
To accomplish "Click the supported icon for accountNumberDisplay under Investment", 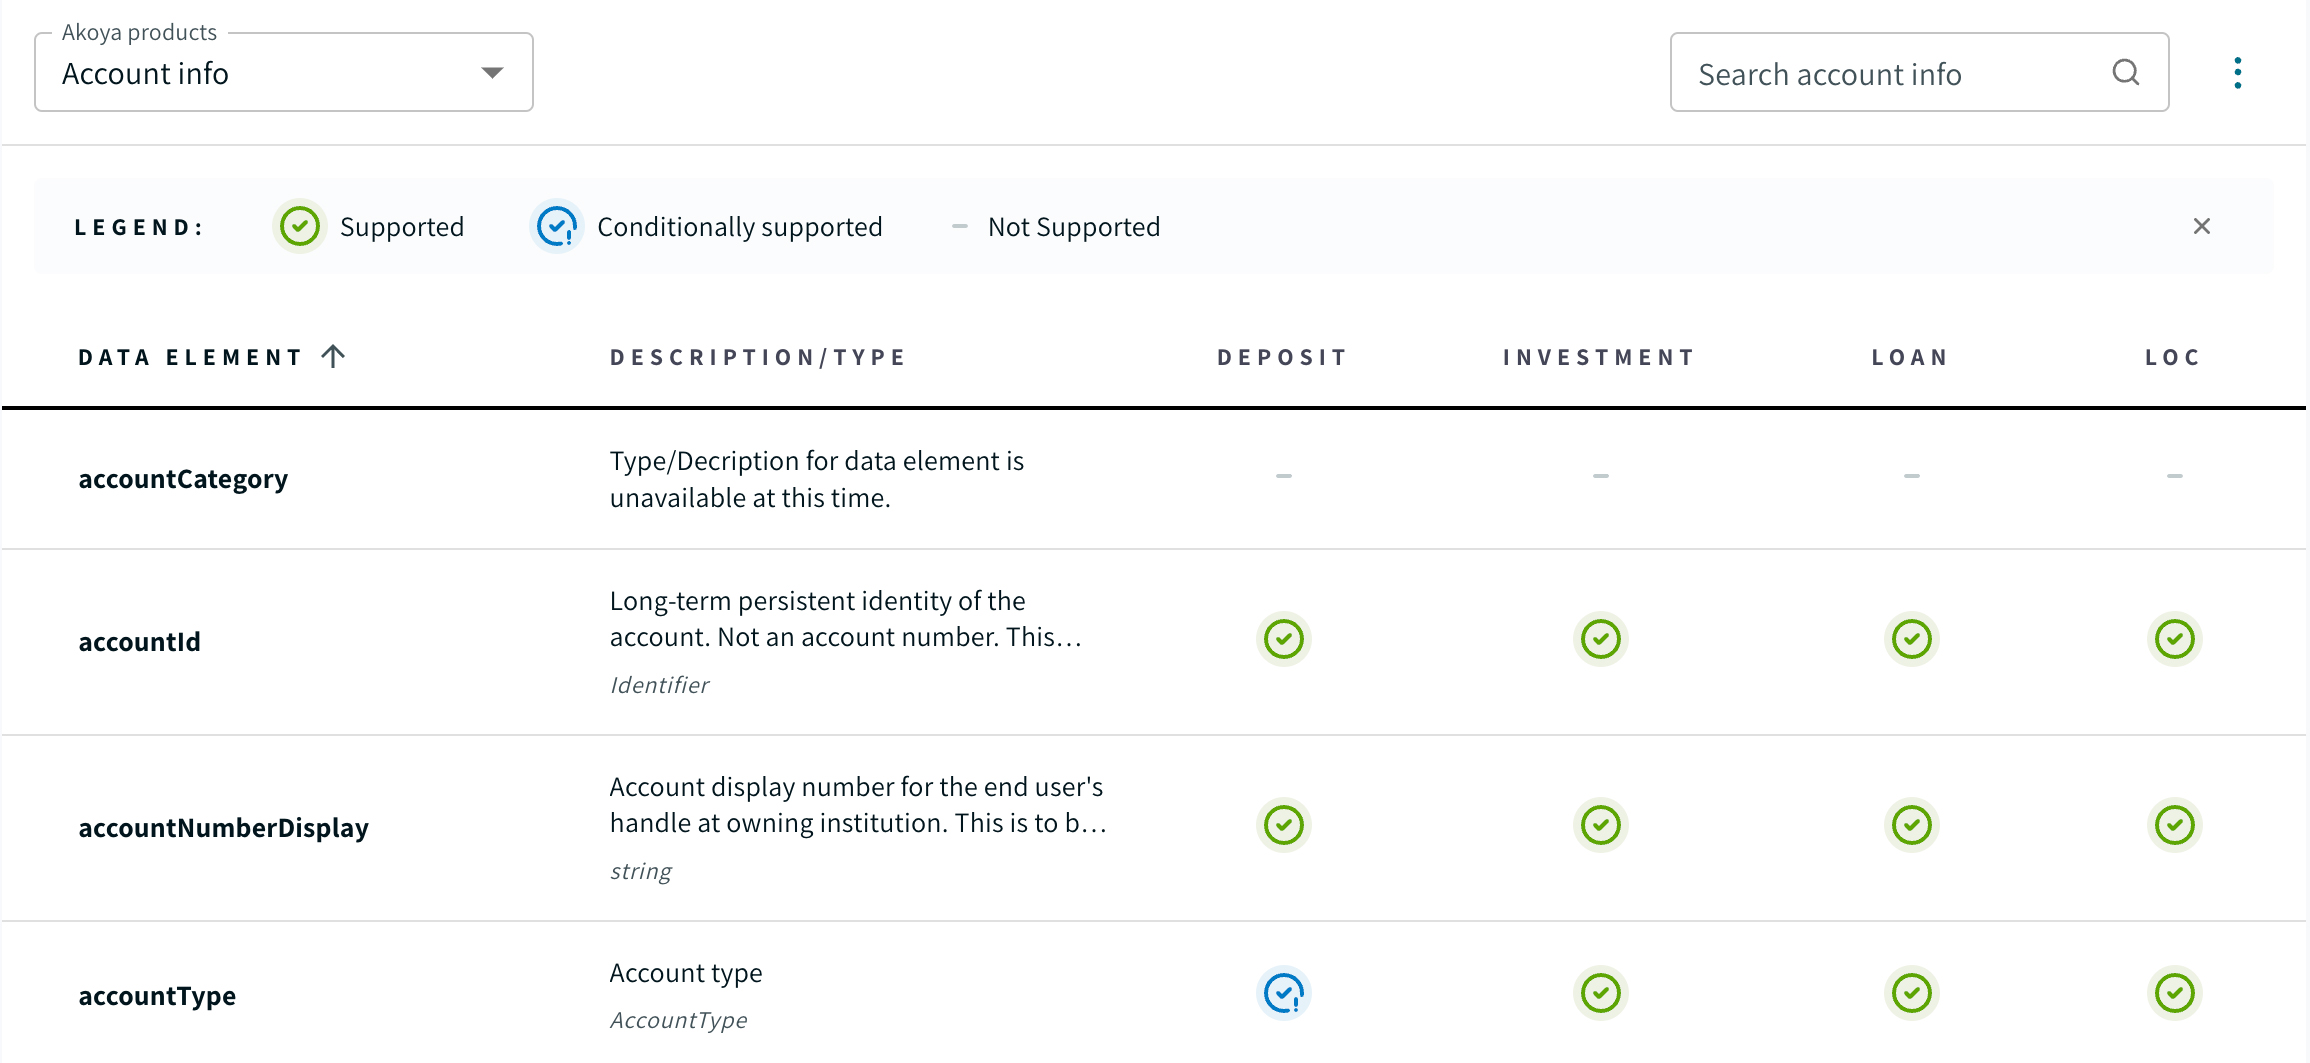I will (1599, 825).
